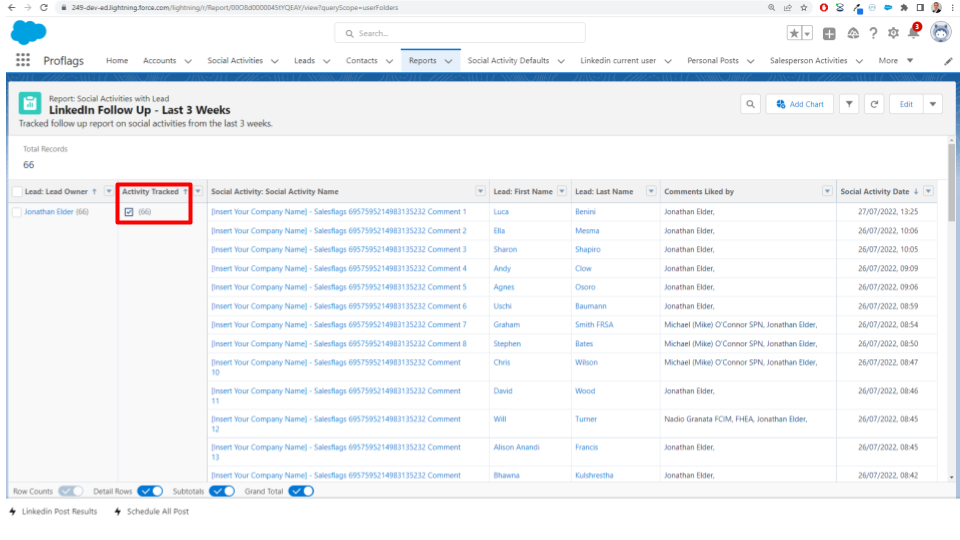
Task: Expand the More navigation menu
Action: point(896,61)
